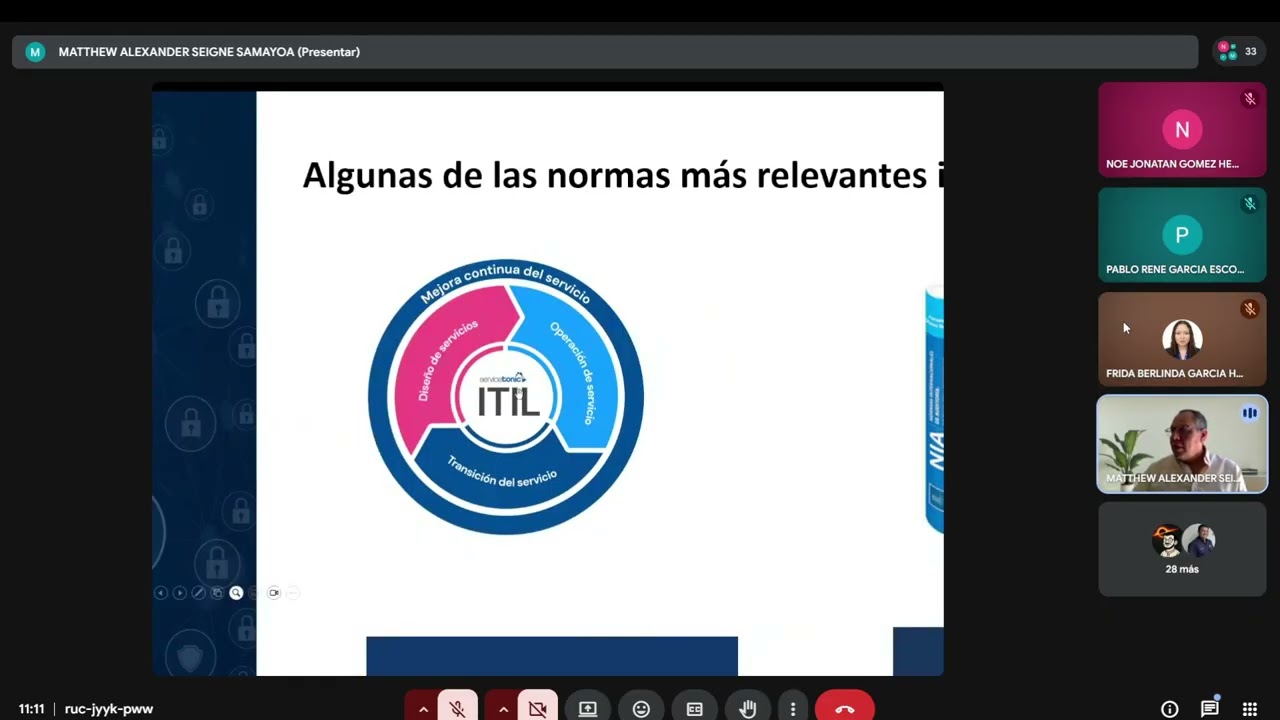Click speaking indicator on MATTHEW tile
This screenshot has height=720, width=1280.
pyautogui.click(x=1249, y=413)
